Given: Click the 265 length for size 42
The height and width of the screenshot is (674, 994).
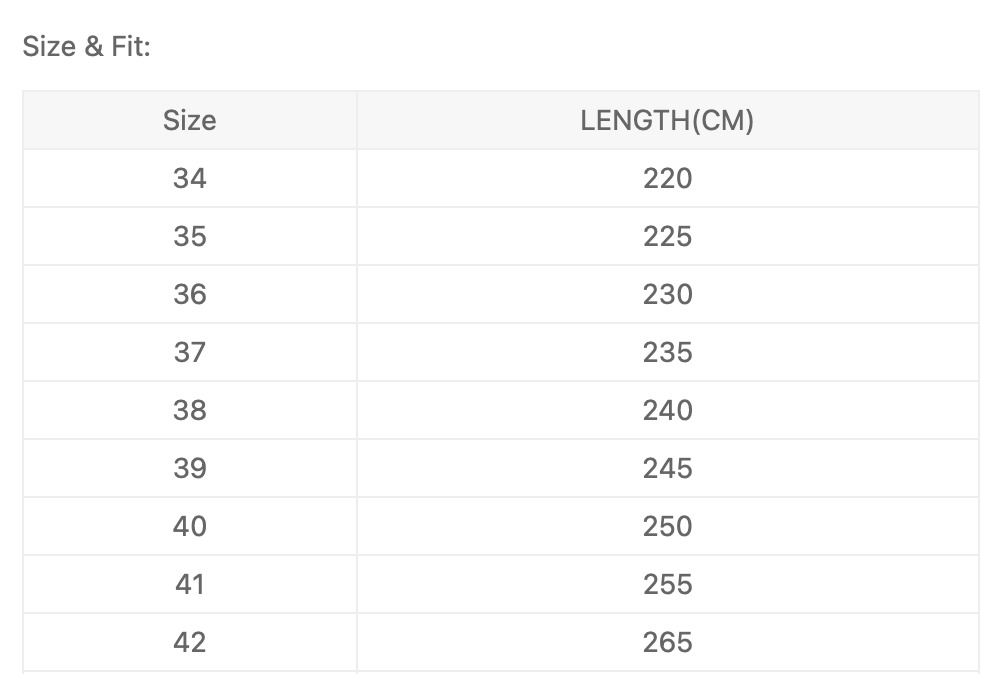Looking at the screenshot, I should coord(667,642).
